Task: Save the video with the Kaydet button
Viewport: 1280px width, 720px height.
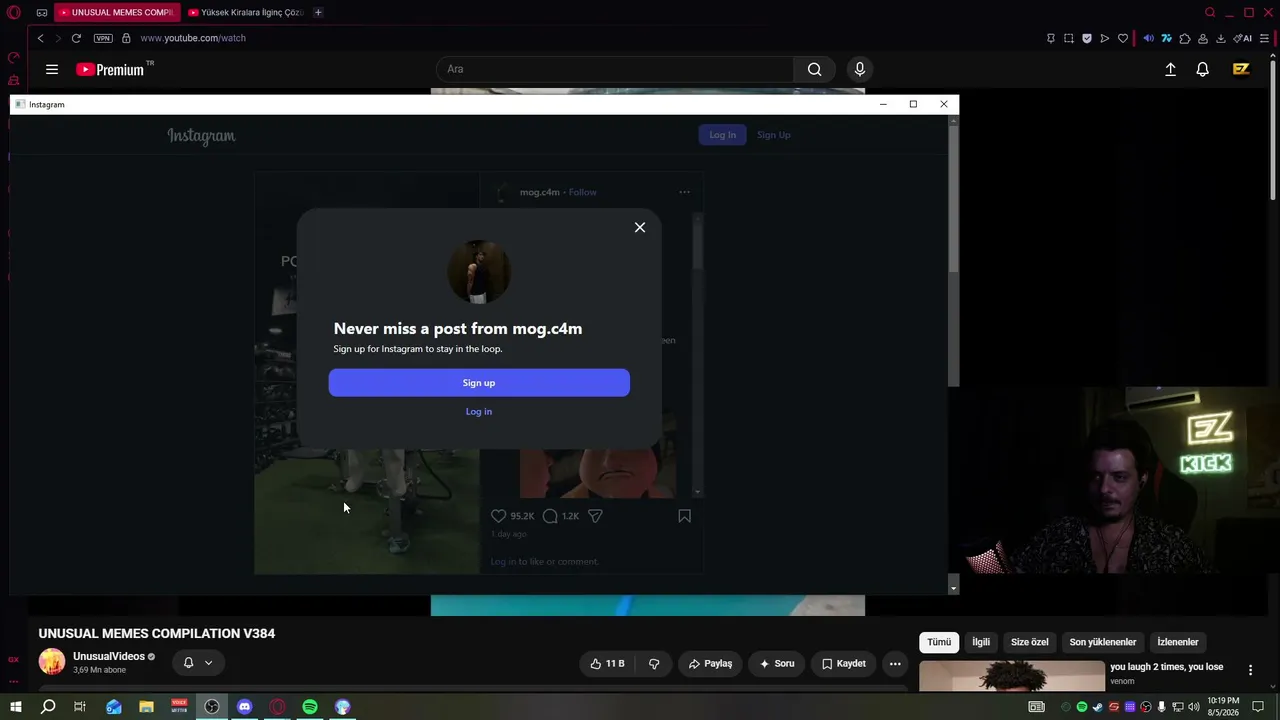Action: coord(844,663)
